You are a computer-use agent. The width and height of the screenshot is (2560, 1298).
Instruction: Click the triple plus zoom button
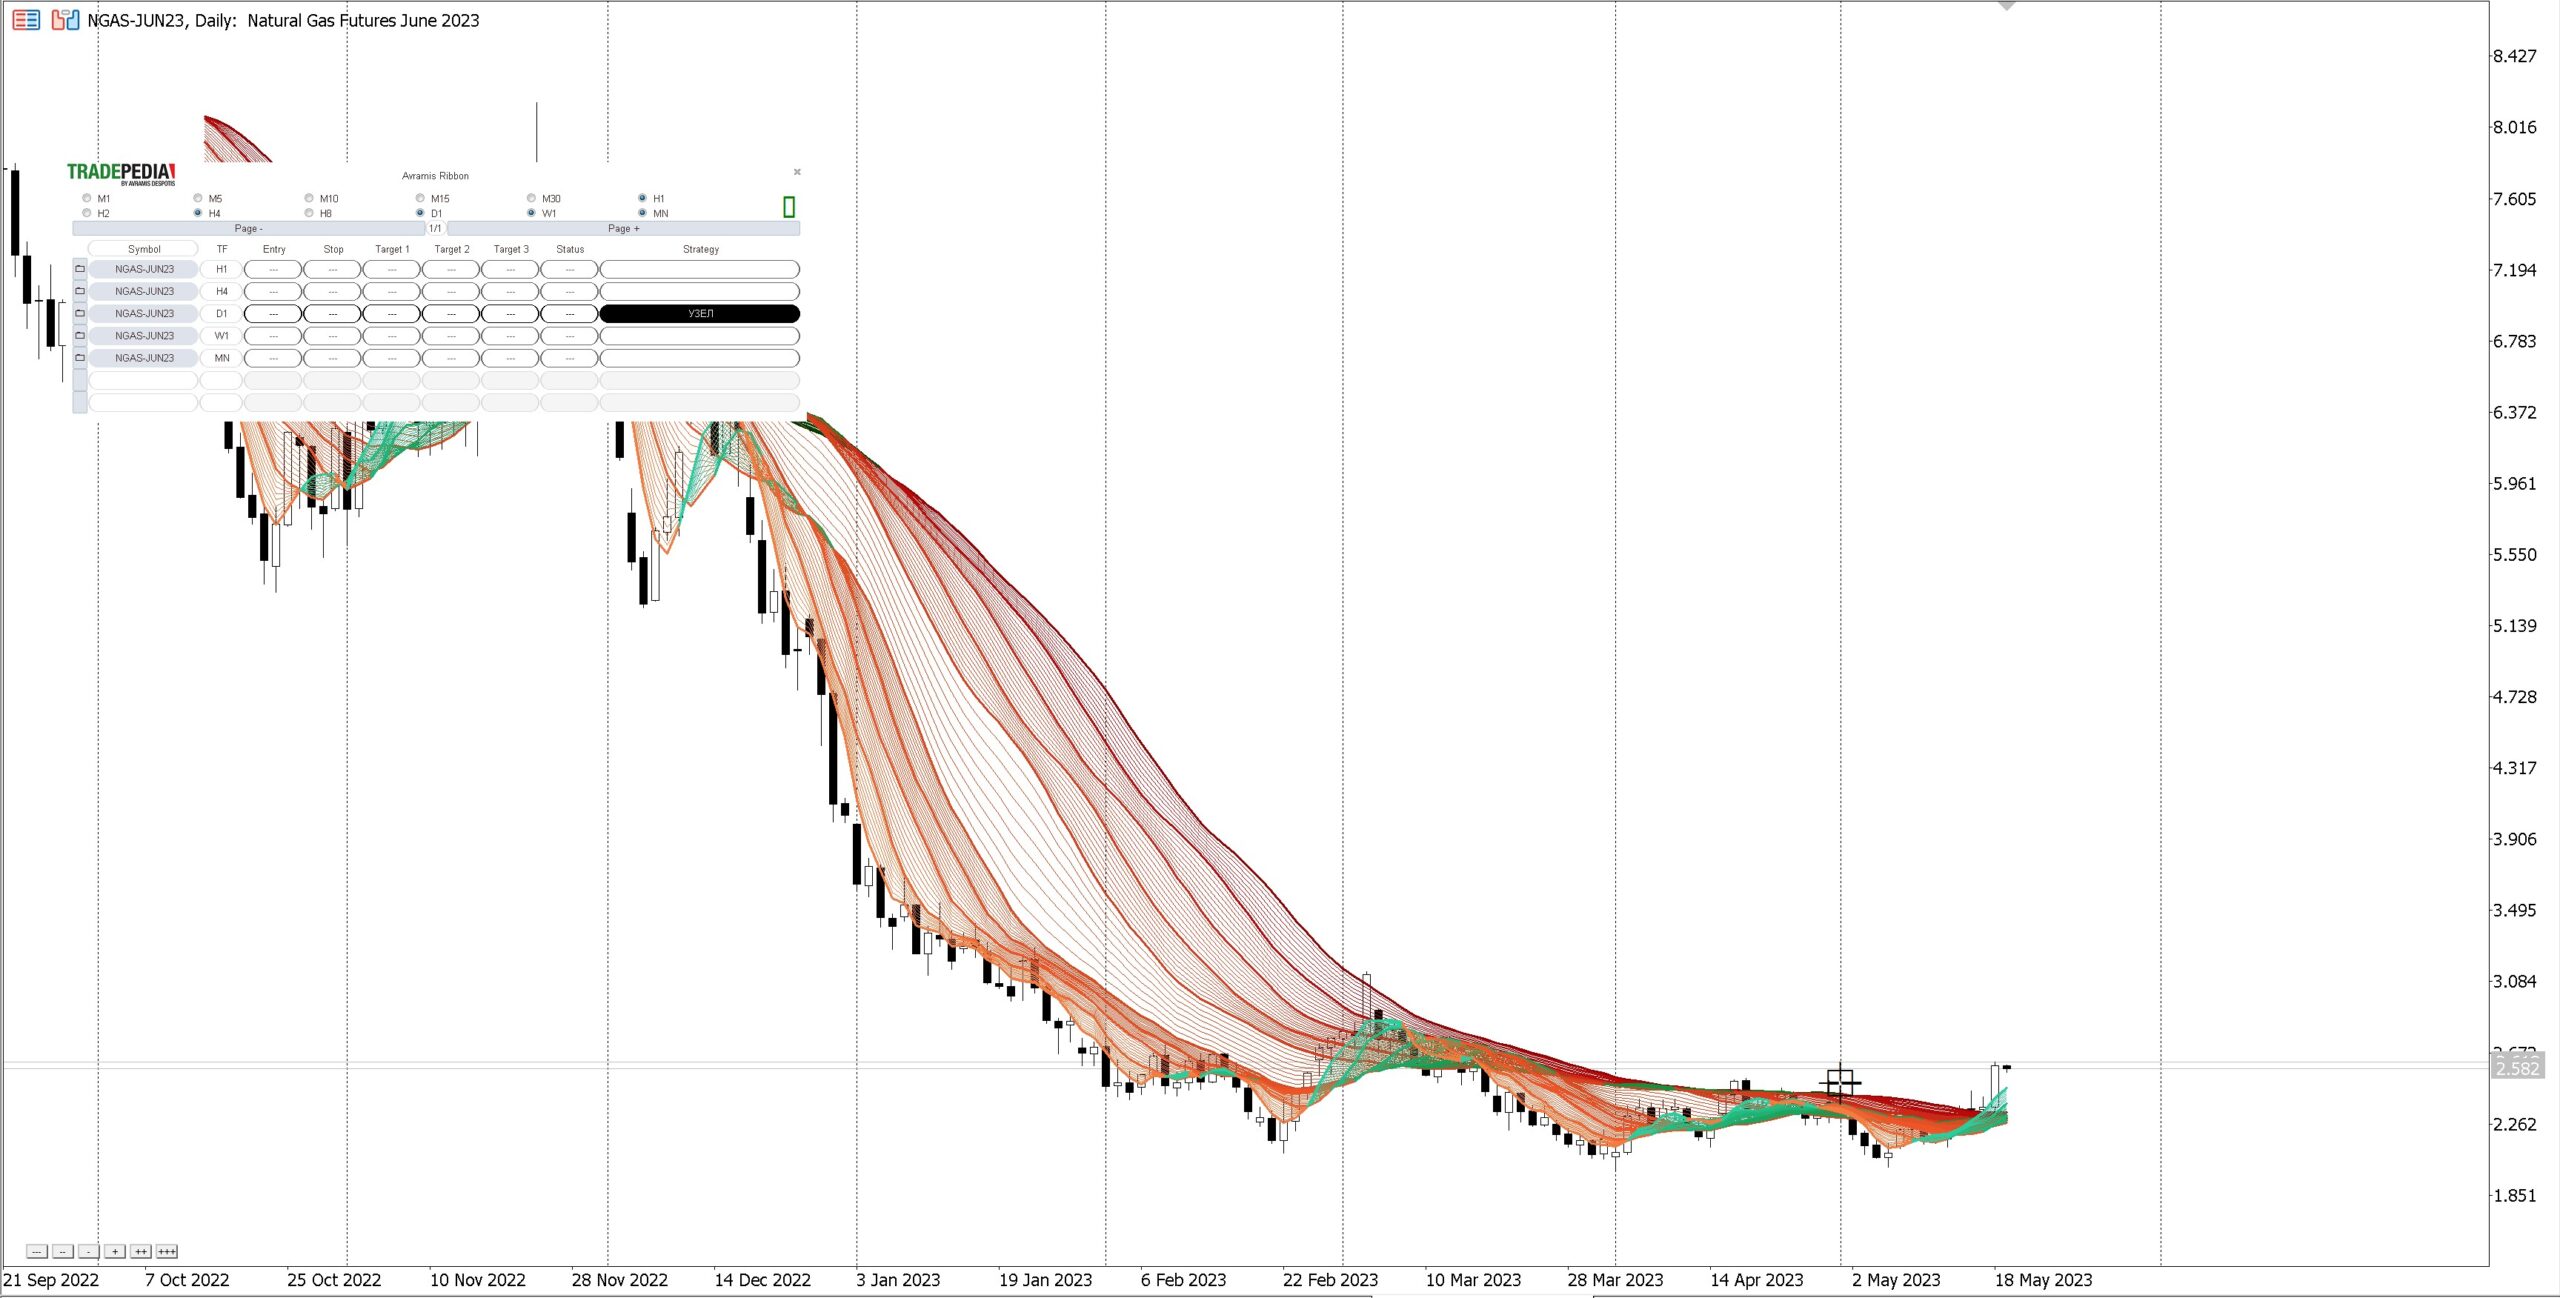[167, 1251]
